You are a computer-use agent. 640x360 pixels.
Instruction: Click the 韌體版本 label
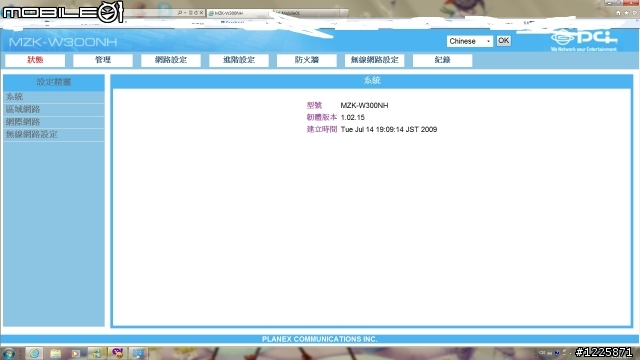(x=322, y=118)
